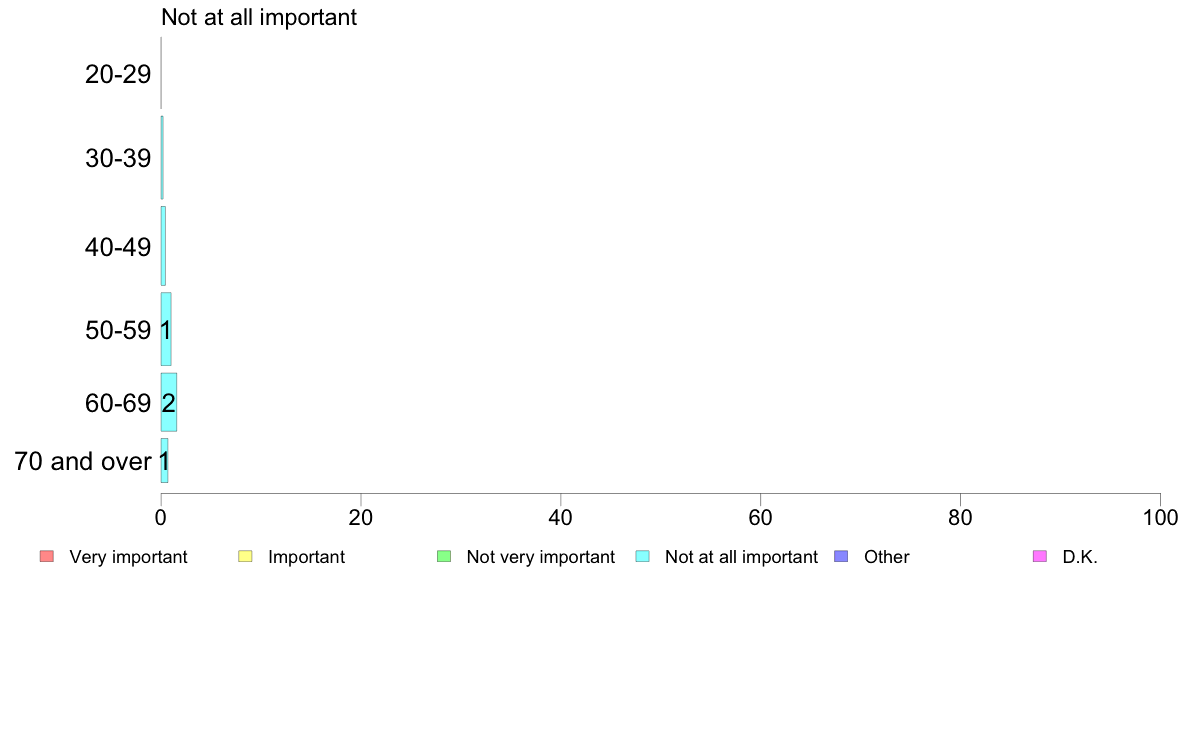The image size is (1188, 736).
Task: Click the Important yellow legend swatch
Action: (245, 556)
